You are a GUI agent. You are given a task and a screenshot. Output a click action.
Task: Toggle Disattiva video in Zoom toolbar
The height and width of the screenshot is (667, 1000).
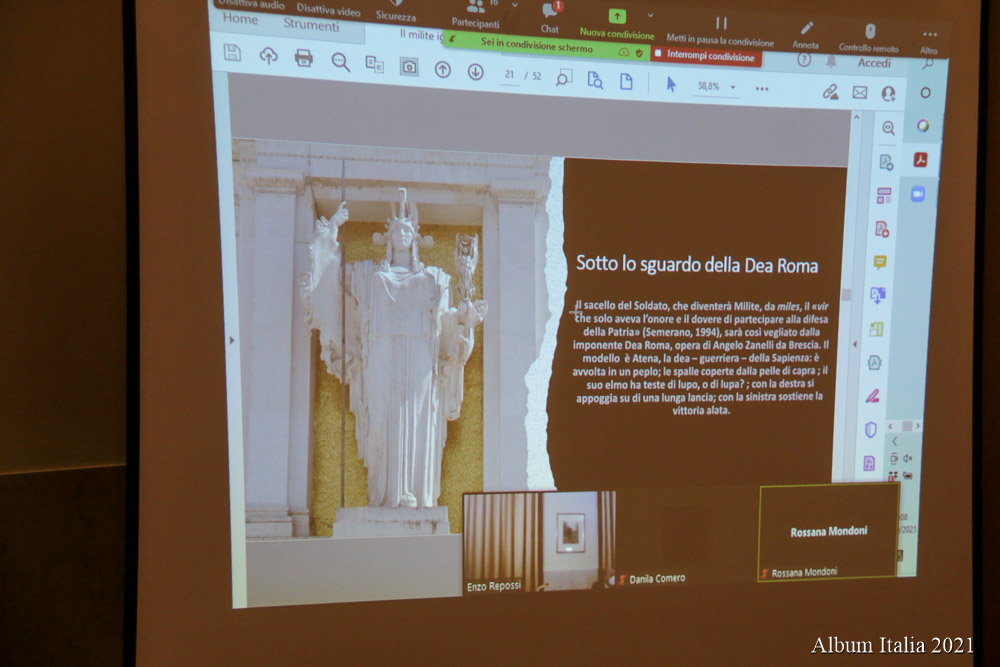(328, 9)
